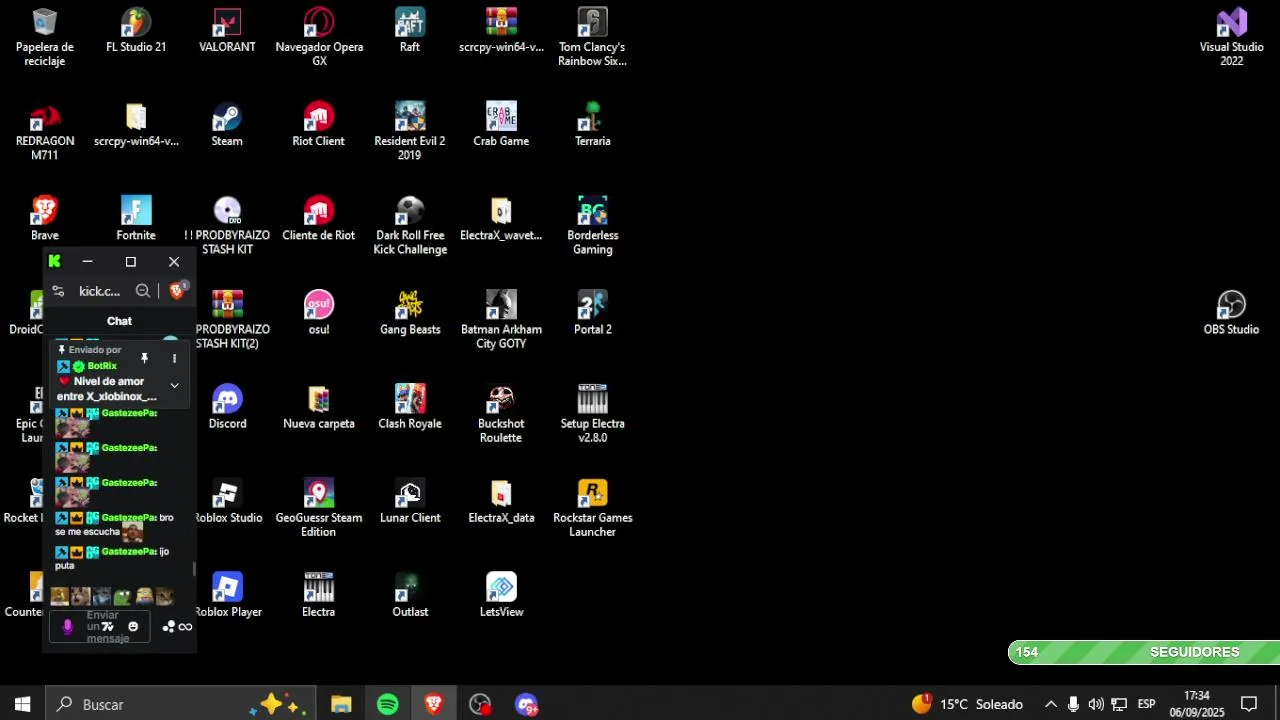Open the Papelera de reciclaje icon
Viewport: 1280px width, 720px height.
click(45, 38)
